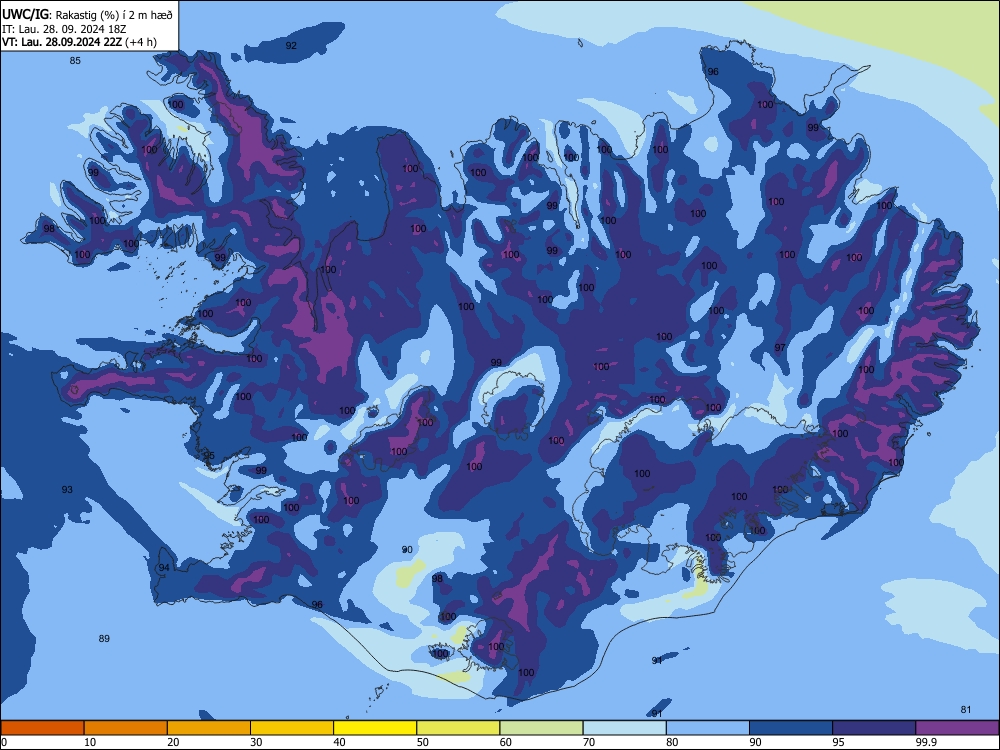Choose the 30–40 legend color band
Image resolution: width=1000 pixels, height=750 pixels.
pyautogui.click(x=292, y=728)
